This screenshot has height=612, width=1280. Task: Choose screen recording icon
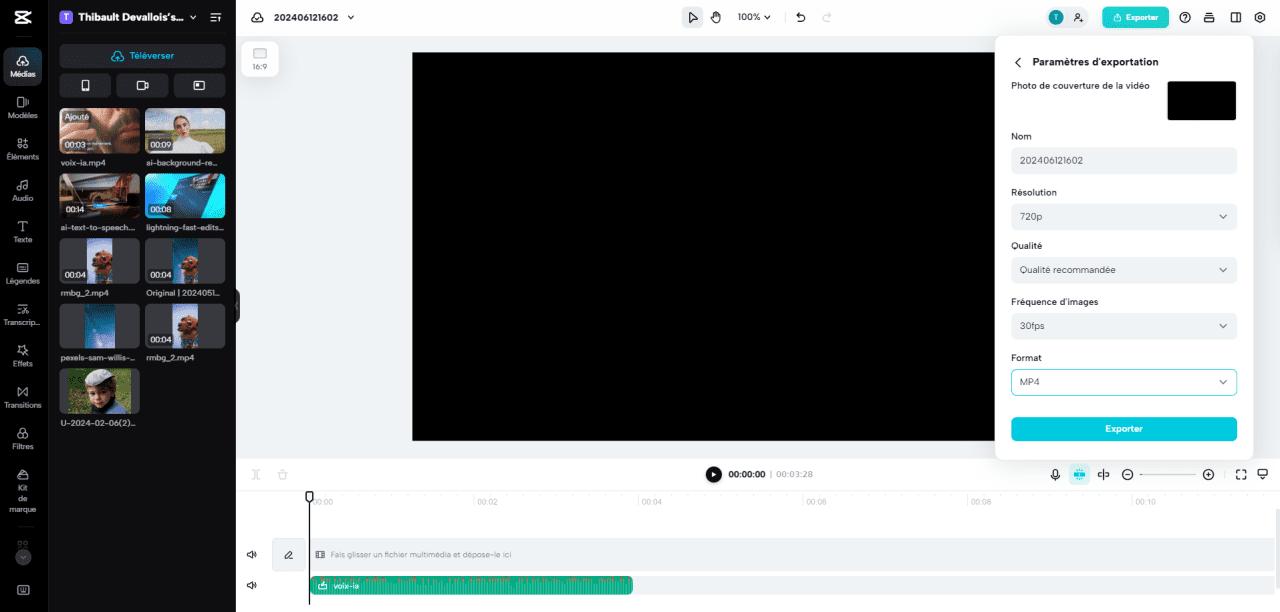199,85
